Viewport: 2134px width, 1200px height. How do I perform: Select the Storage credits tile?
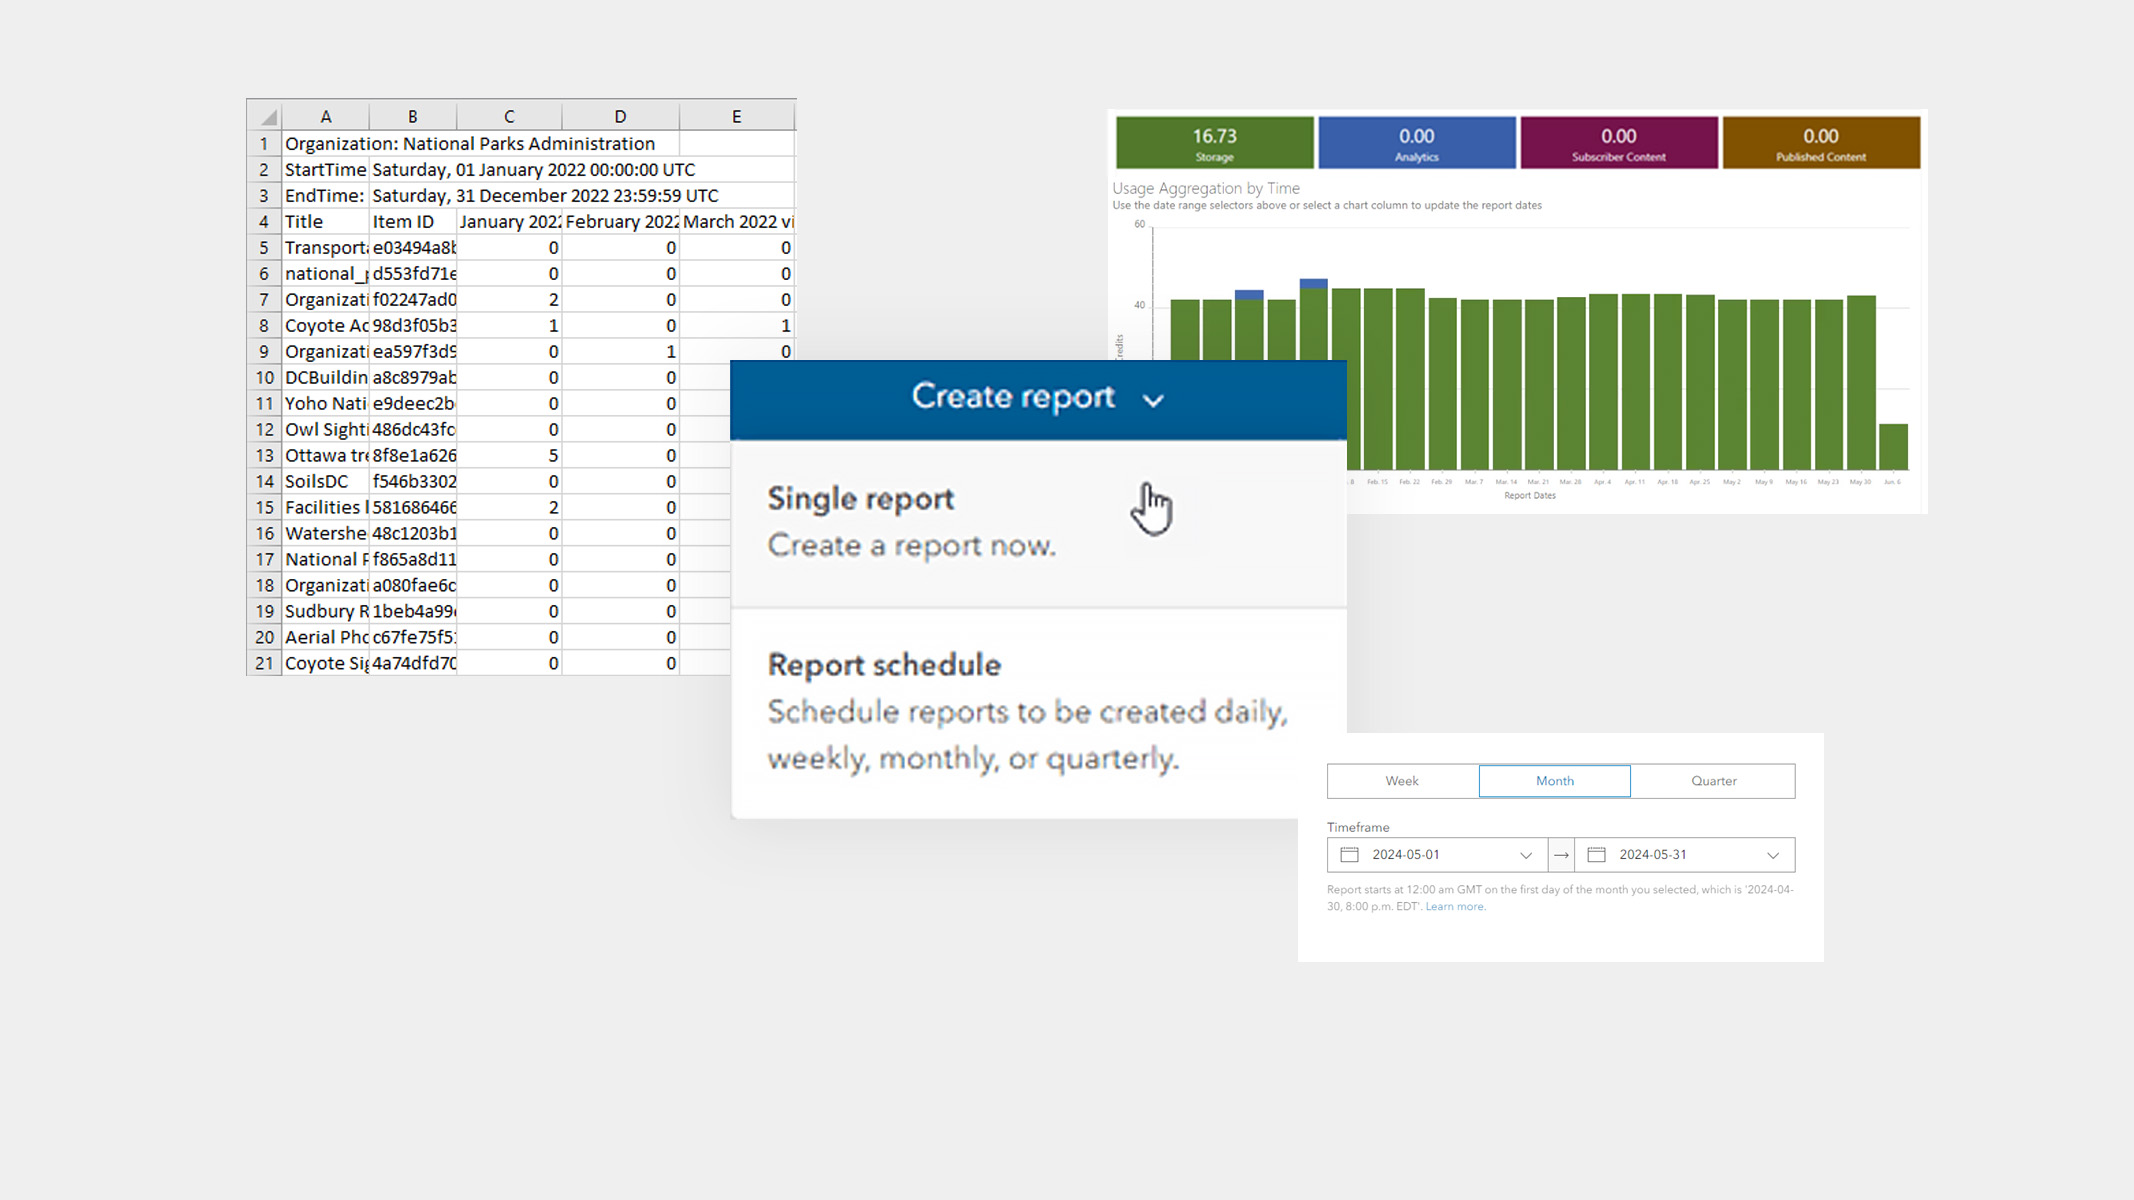[x=1214, y=141]
